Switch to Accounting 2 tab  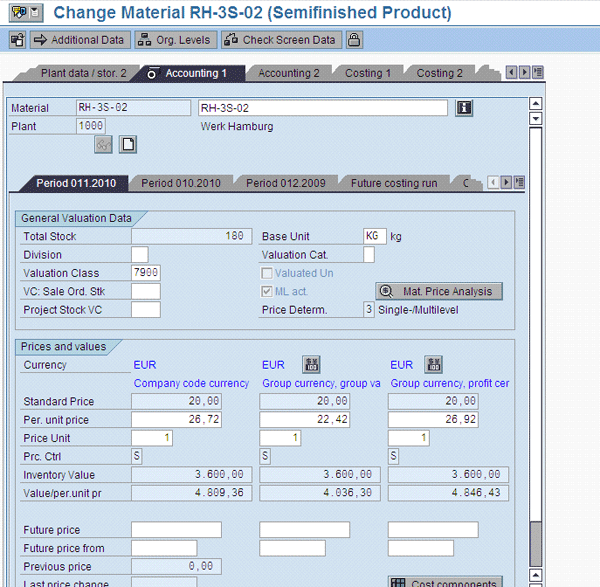point(289,73)
